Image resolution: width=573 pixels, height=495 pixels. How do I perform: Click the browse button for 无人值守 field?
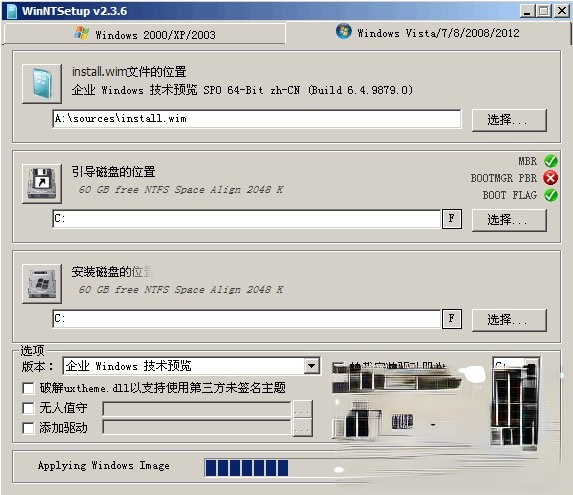pos(303,410)
